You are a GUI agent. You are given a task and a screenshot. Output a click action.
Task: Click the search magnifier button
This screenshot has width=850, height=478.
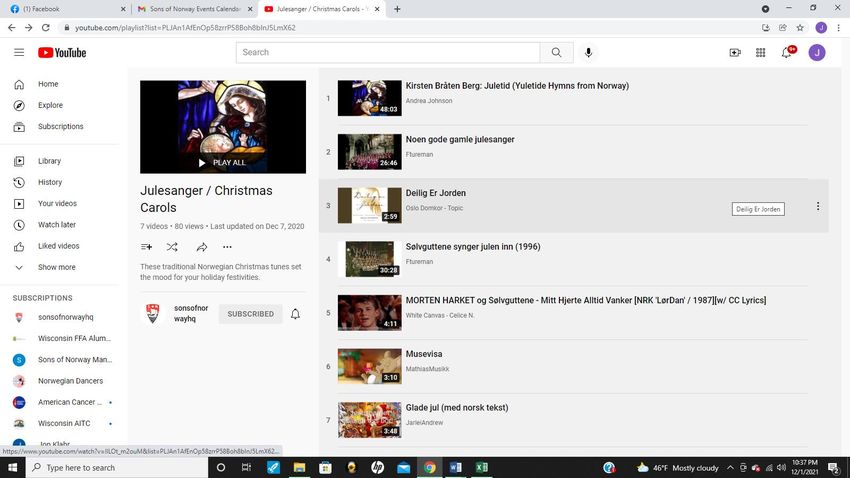(556, 53)
